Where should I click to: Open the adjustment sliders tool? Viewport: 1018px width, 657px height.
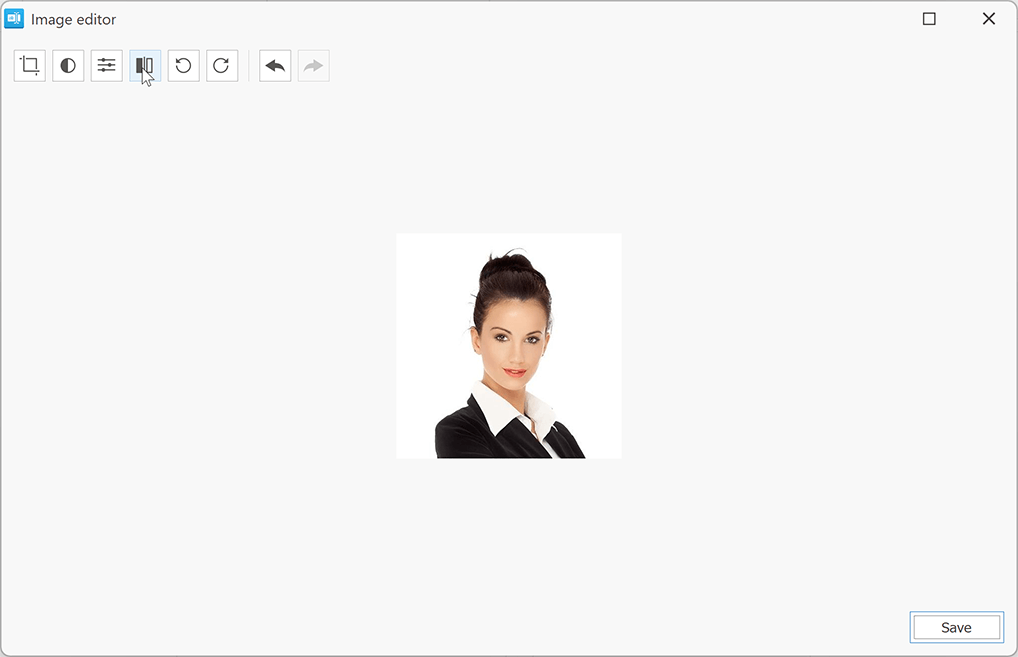pos(107,66)
